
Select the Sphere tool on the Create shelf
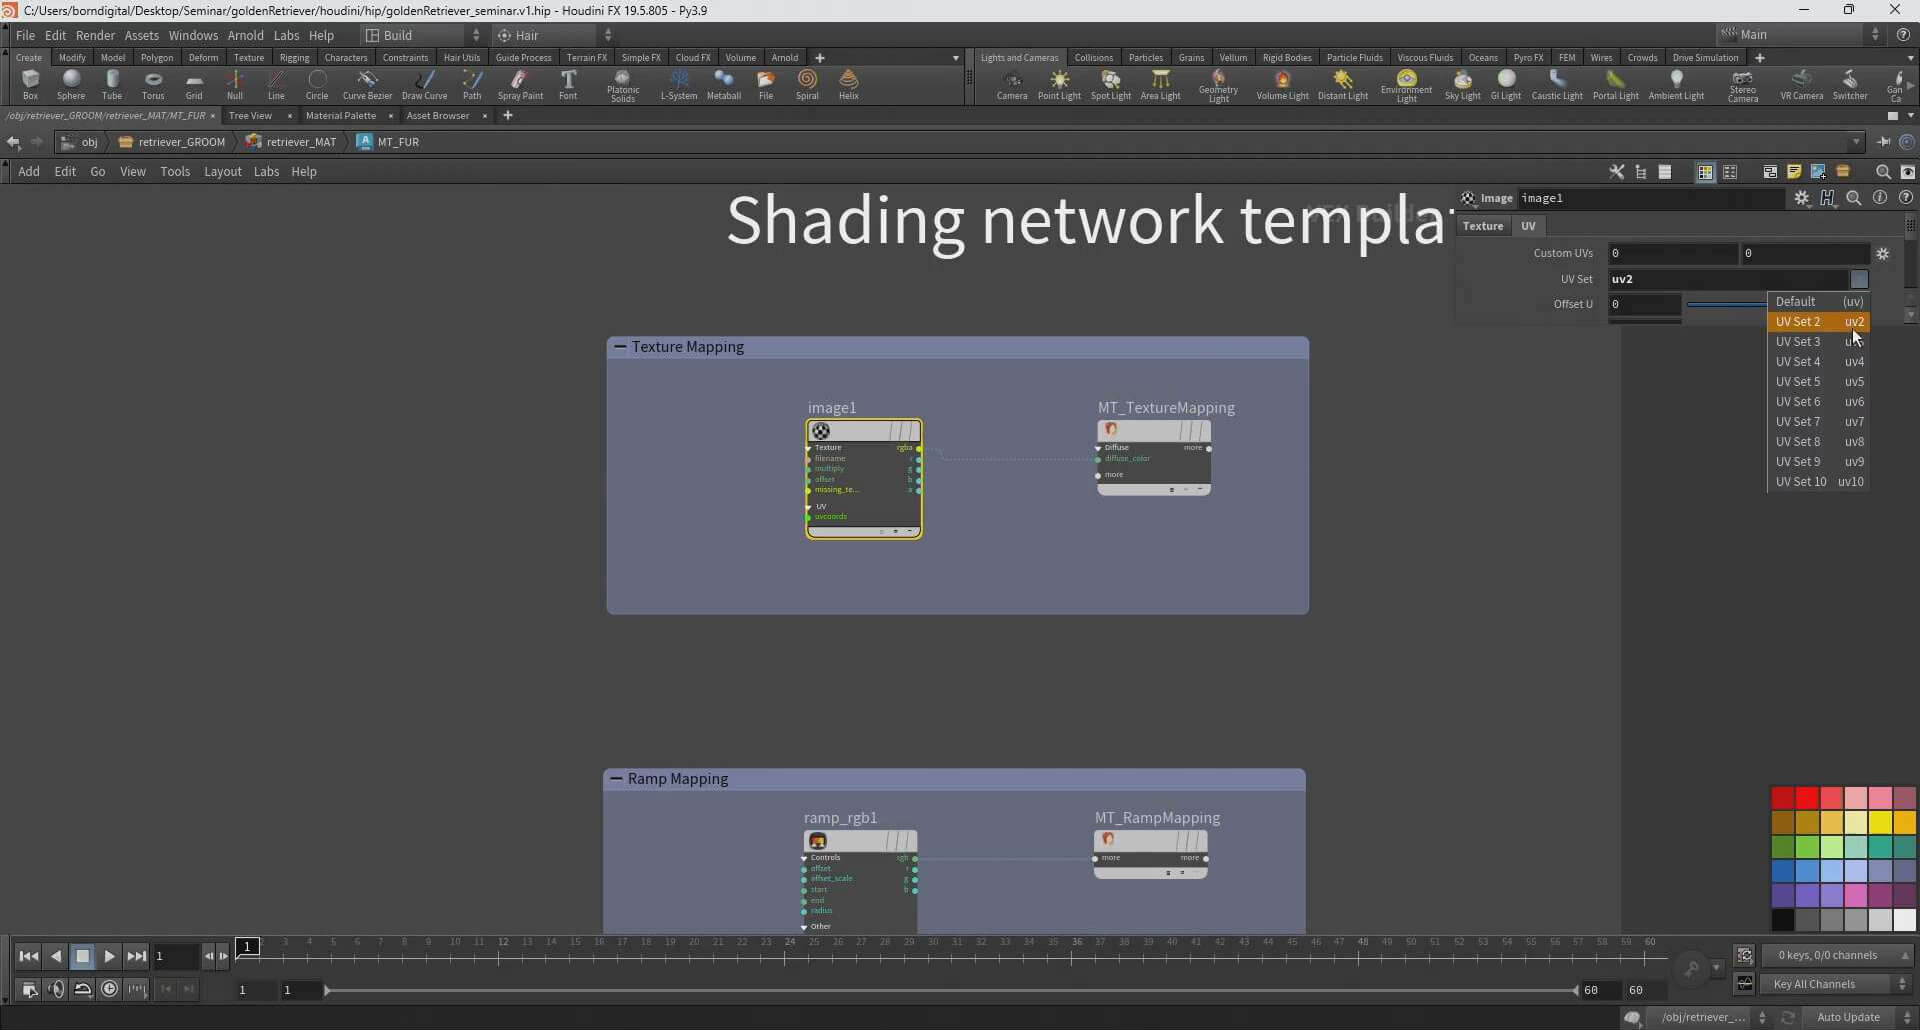tap(70, 84)
